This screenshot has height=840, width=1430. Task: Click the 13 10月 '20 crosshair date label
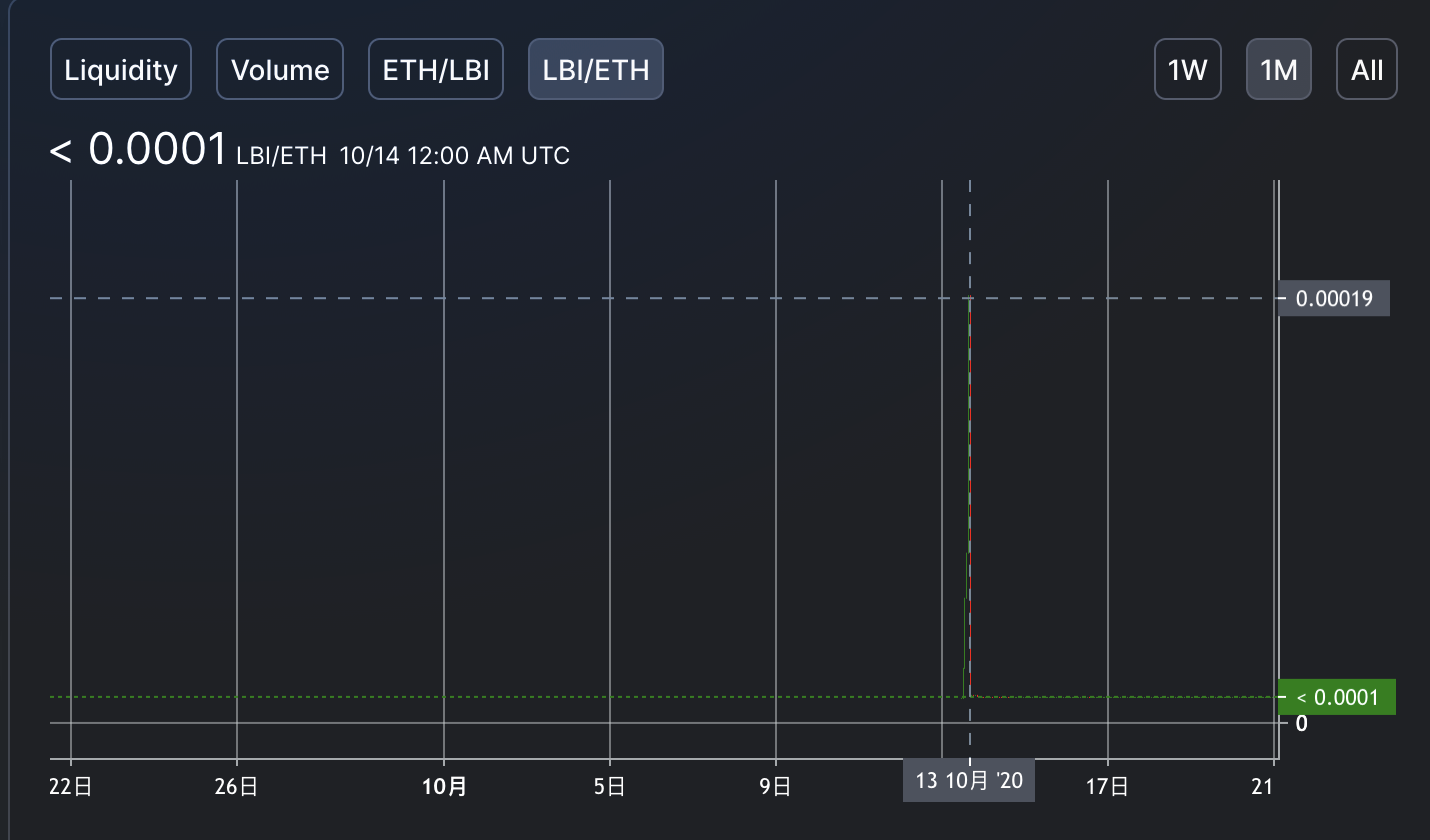click(x=969, y=780)
